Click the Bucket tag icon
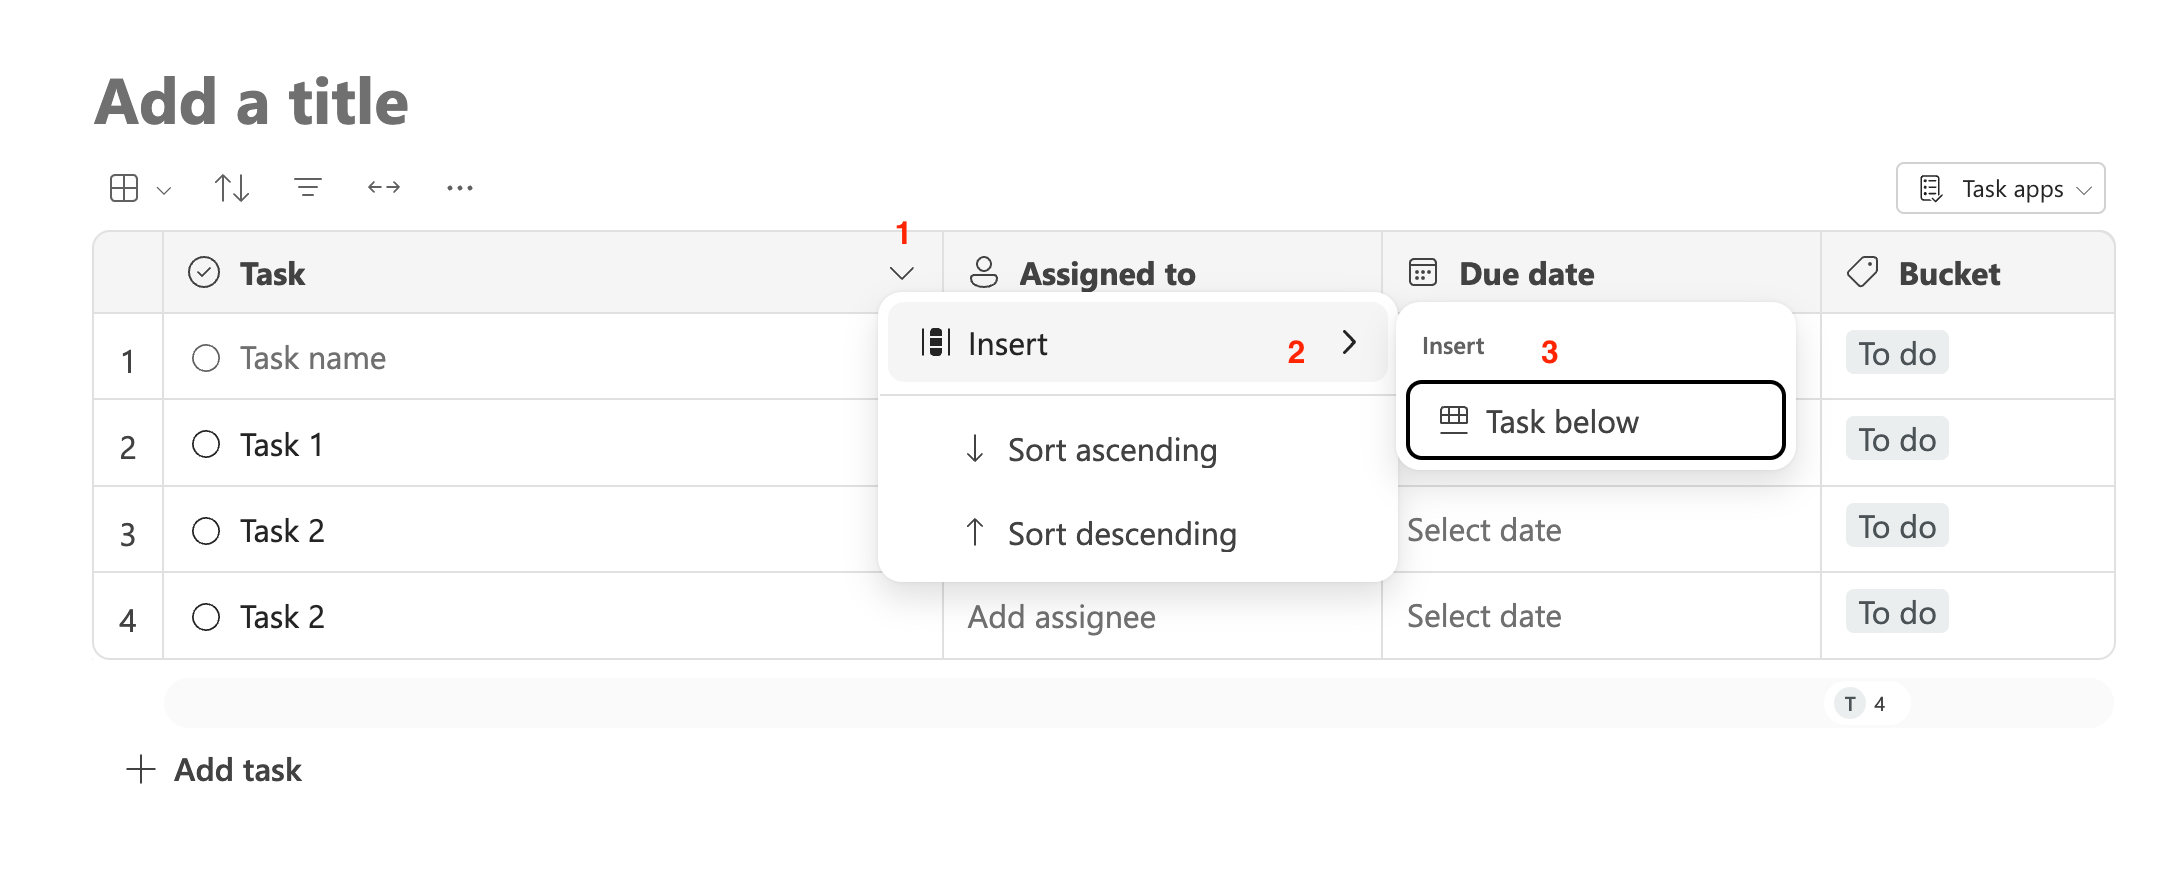Image resolution: width=2174 pixels, height=892 pixels. click(x=1862, y=273)
